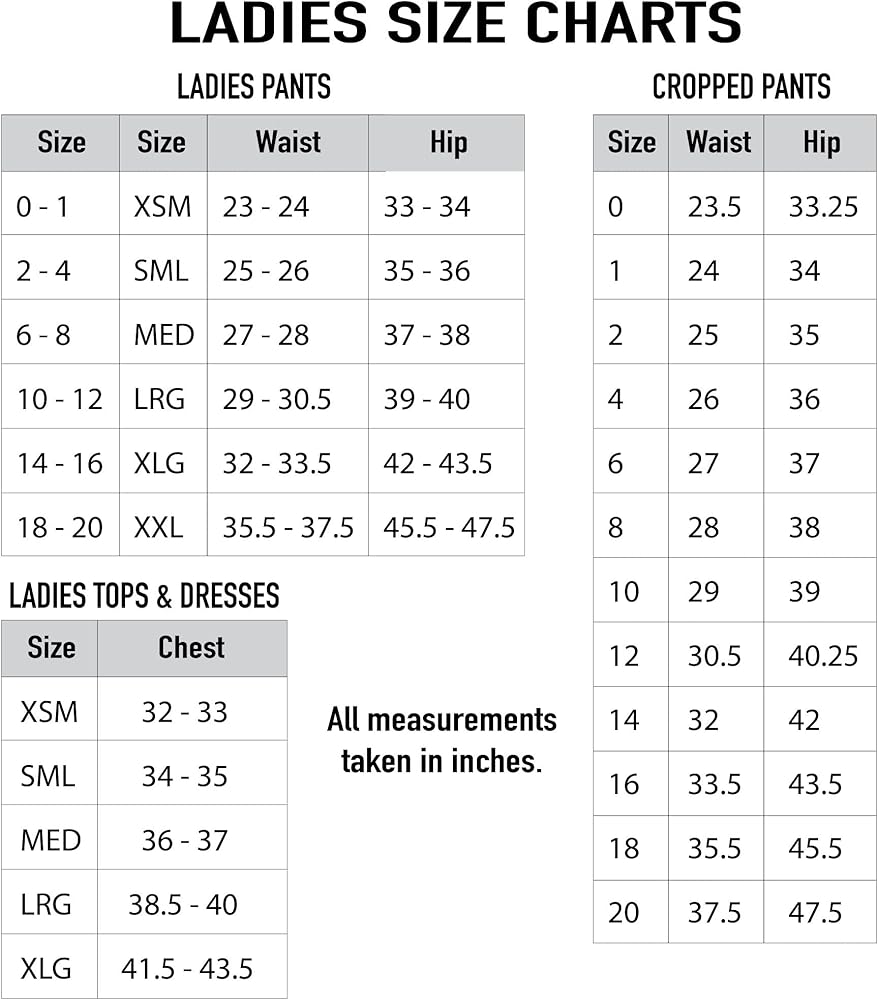
Task: Click the 33.25 hip value
Action: 823,207
